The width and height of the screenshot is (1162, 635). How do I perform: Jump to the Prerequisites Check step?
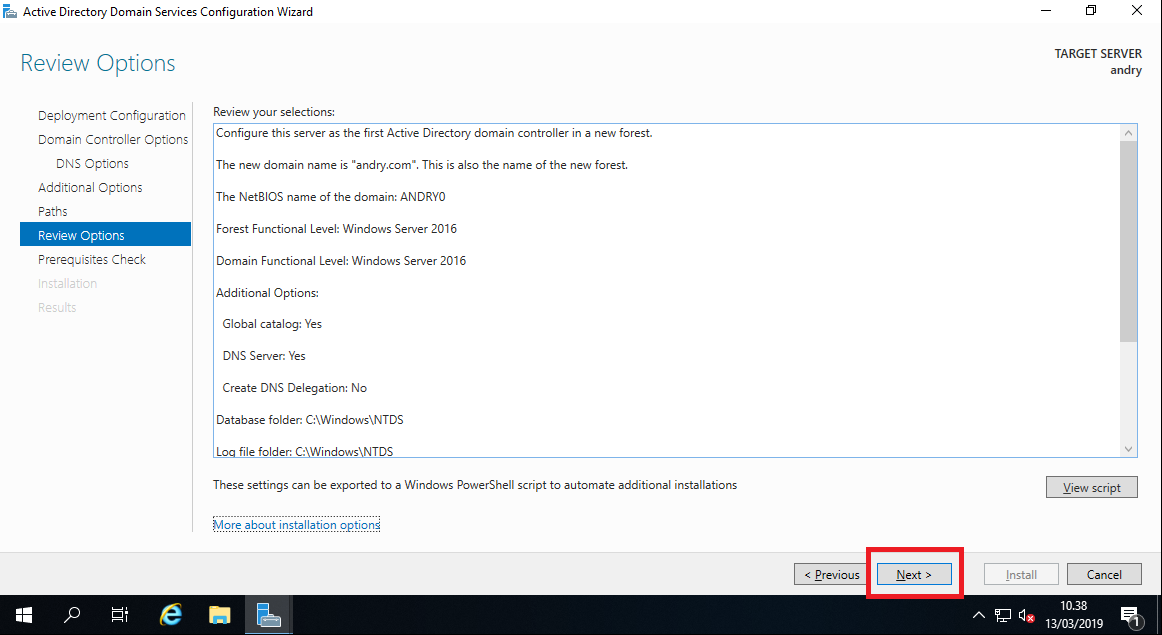pyautogui.click(x=91, y=259)
